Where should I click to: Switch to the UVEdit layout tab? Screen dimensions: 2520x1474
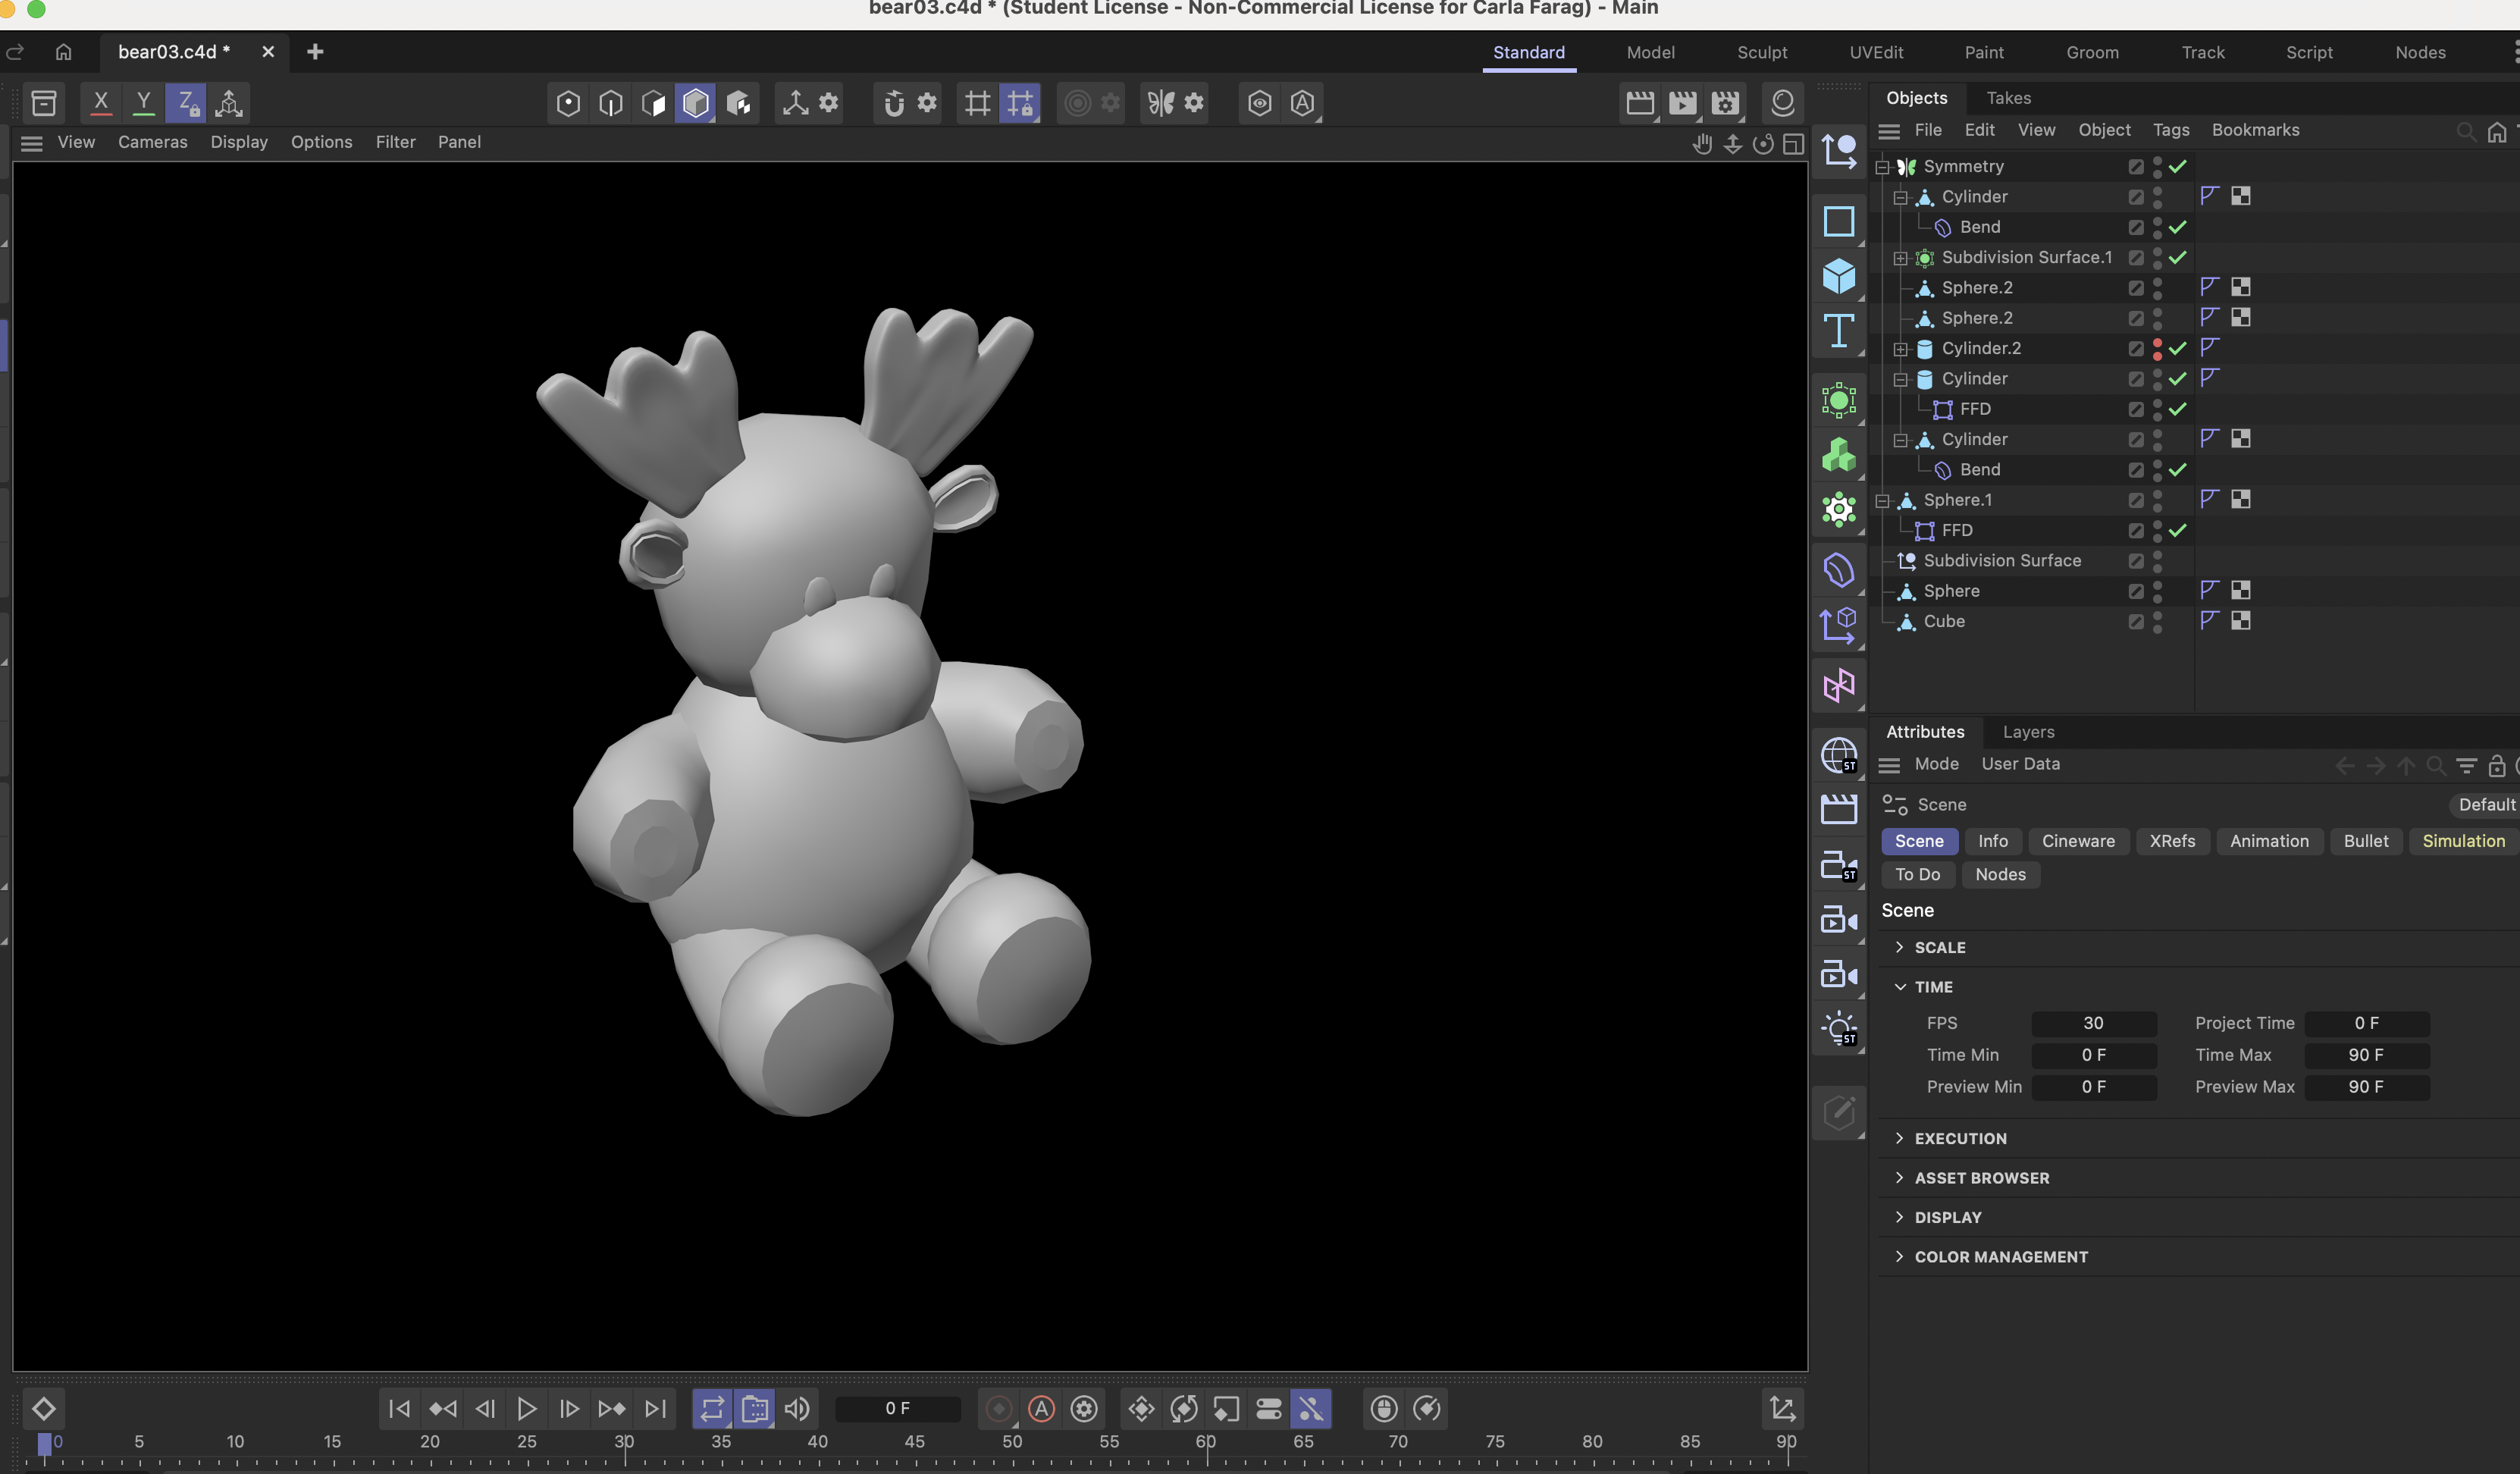tap(1876, 52)
